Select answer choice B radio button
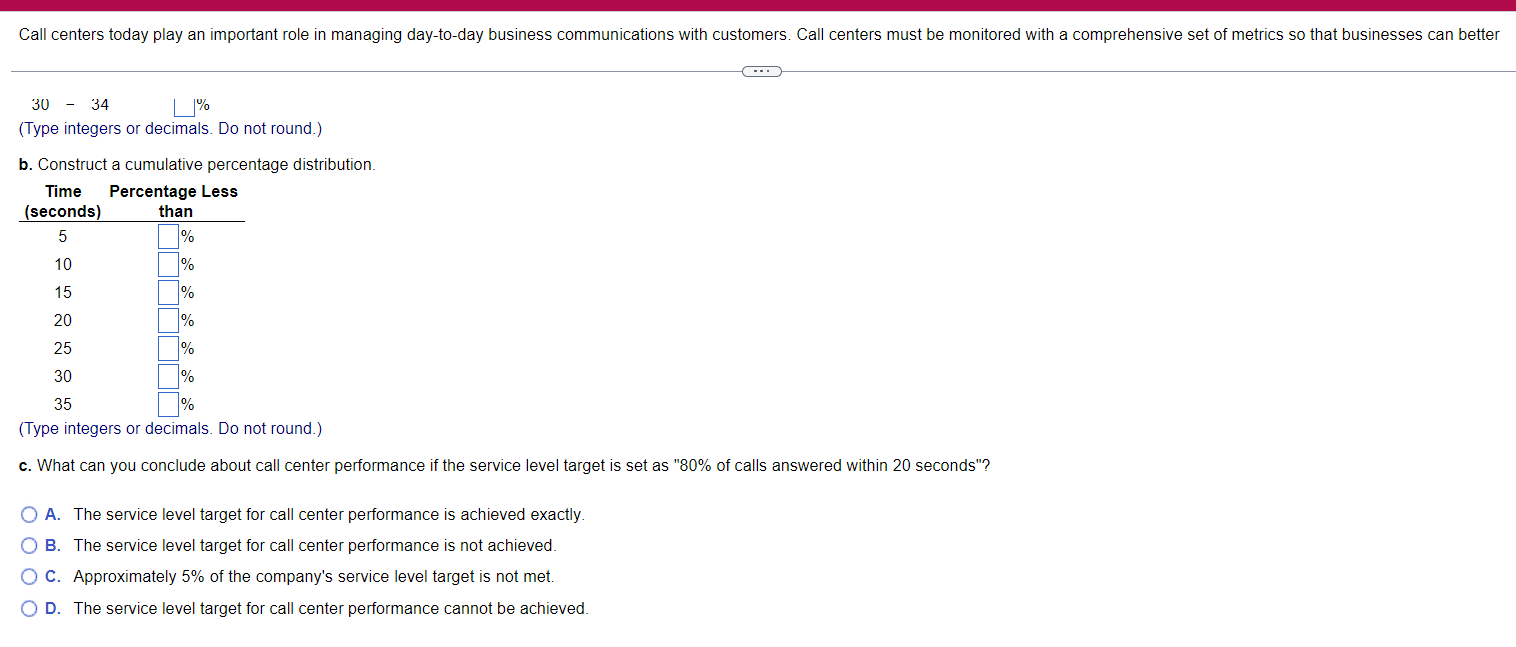Image resolution: width=1516 pixels, height=647 pixels. coord(29,545)
